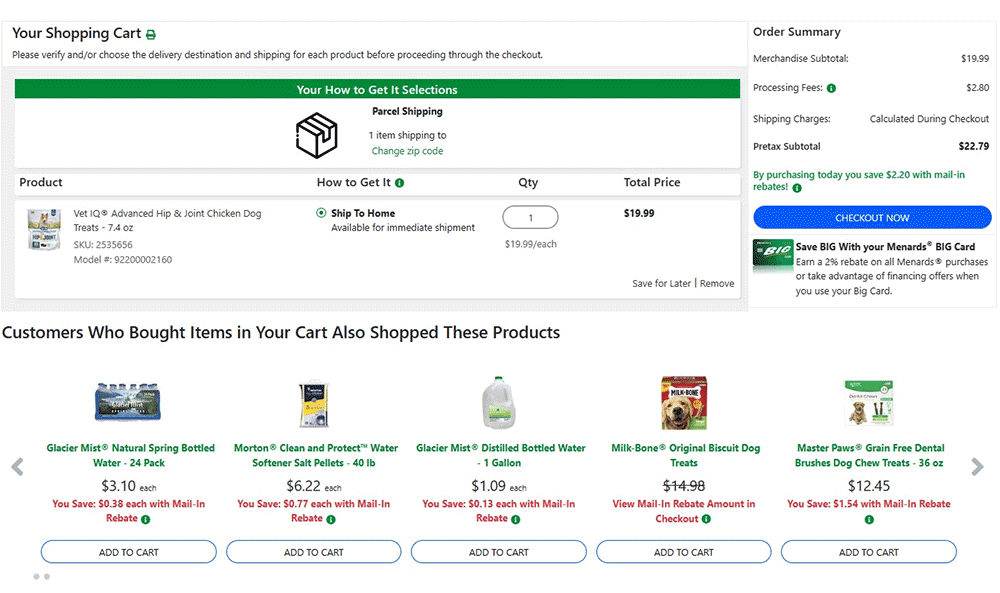Remove the Vet IQ treats from cart

point(717,284)
